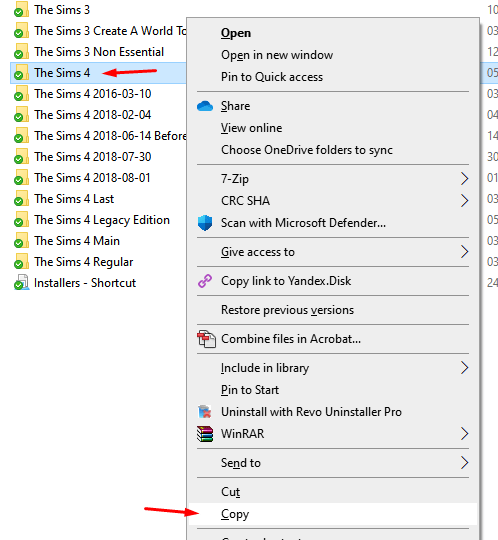Expand the CRC SHA submenu arrow

464,201
